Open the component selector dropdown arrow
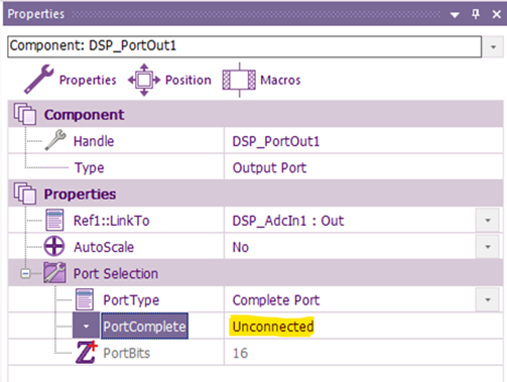Screen dimensions: 507x382 [x=493, y=47]
